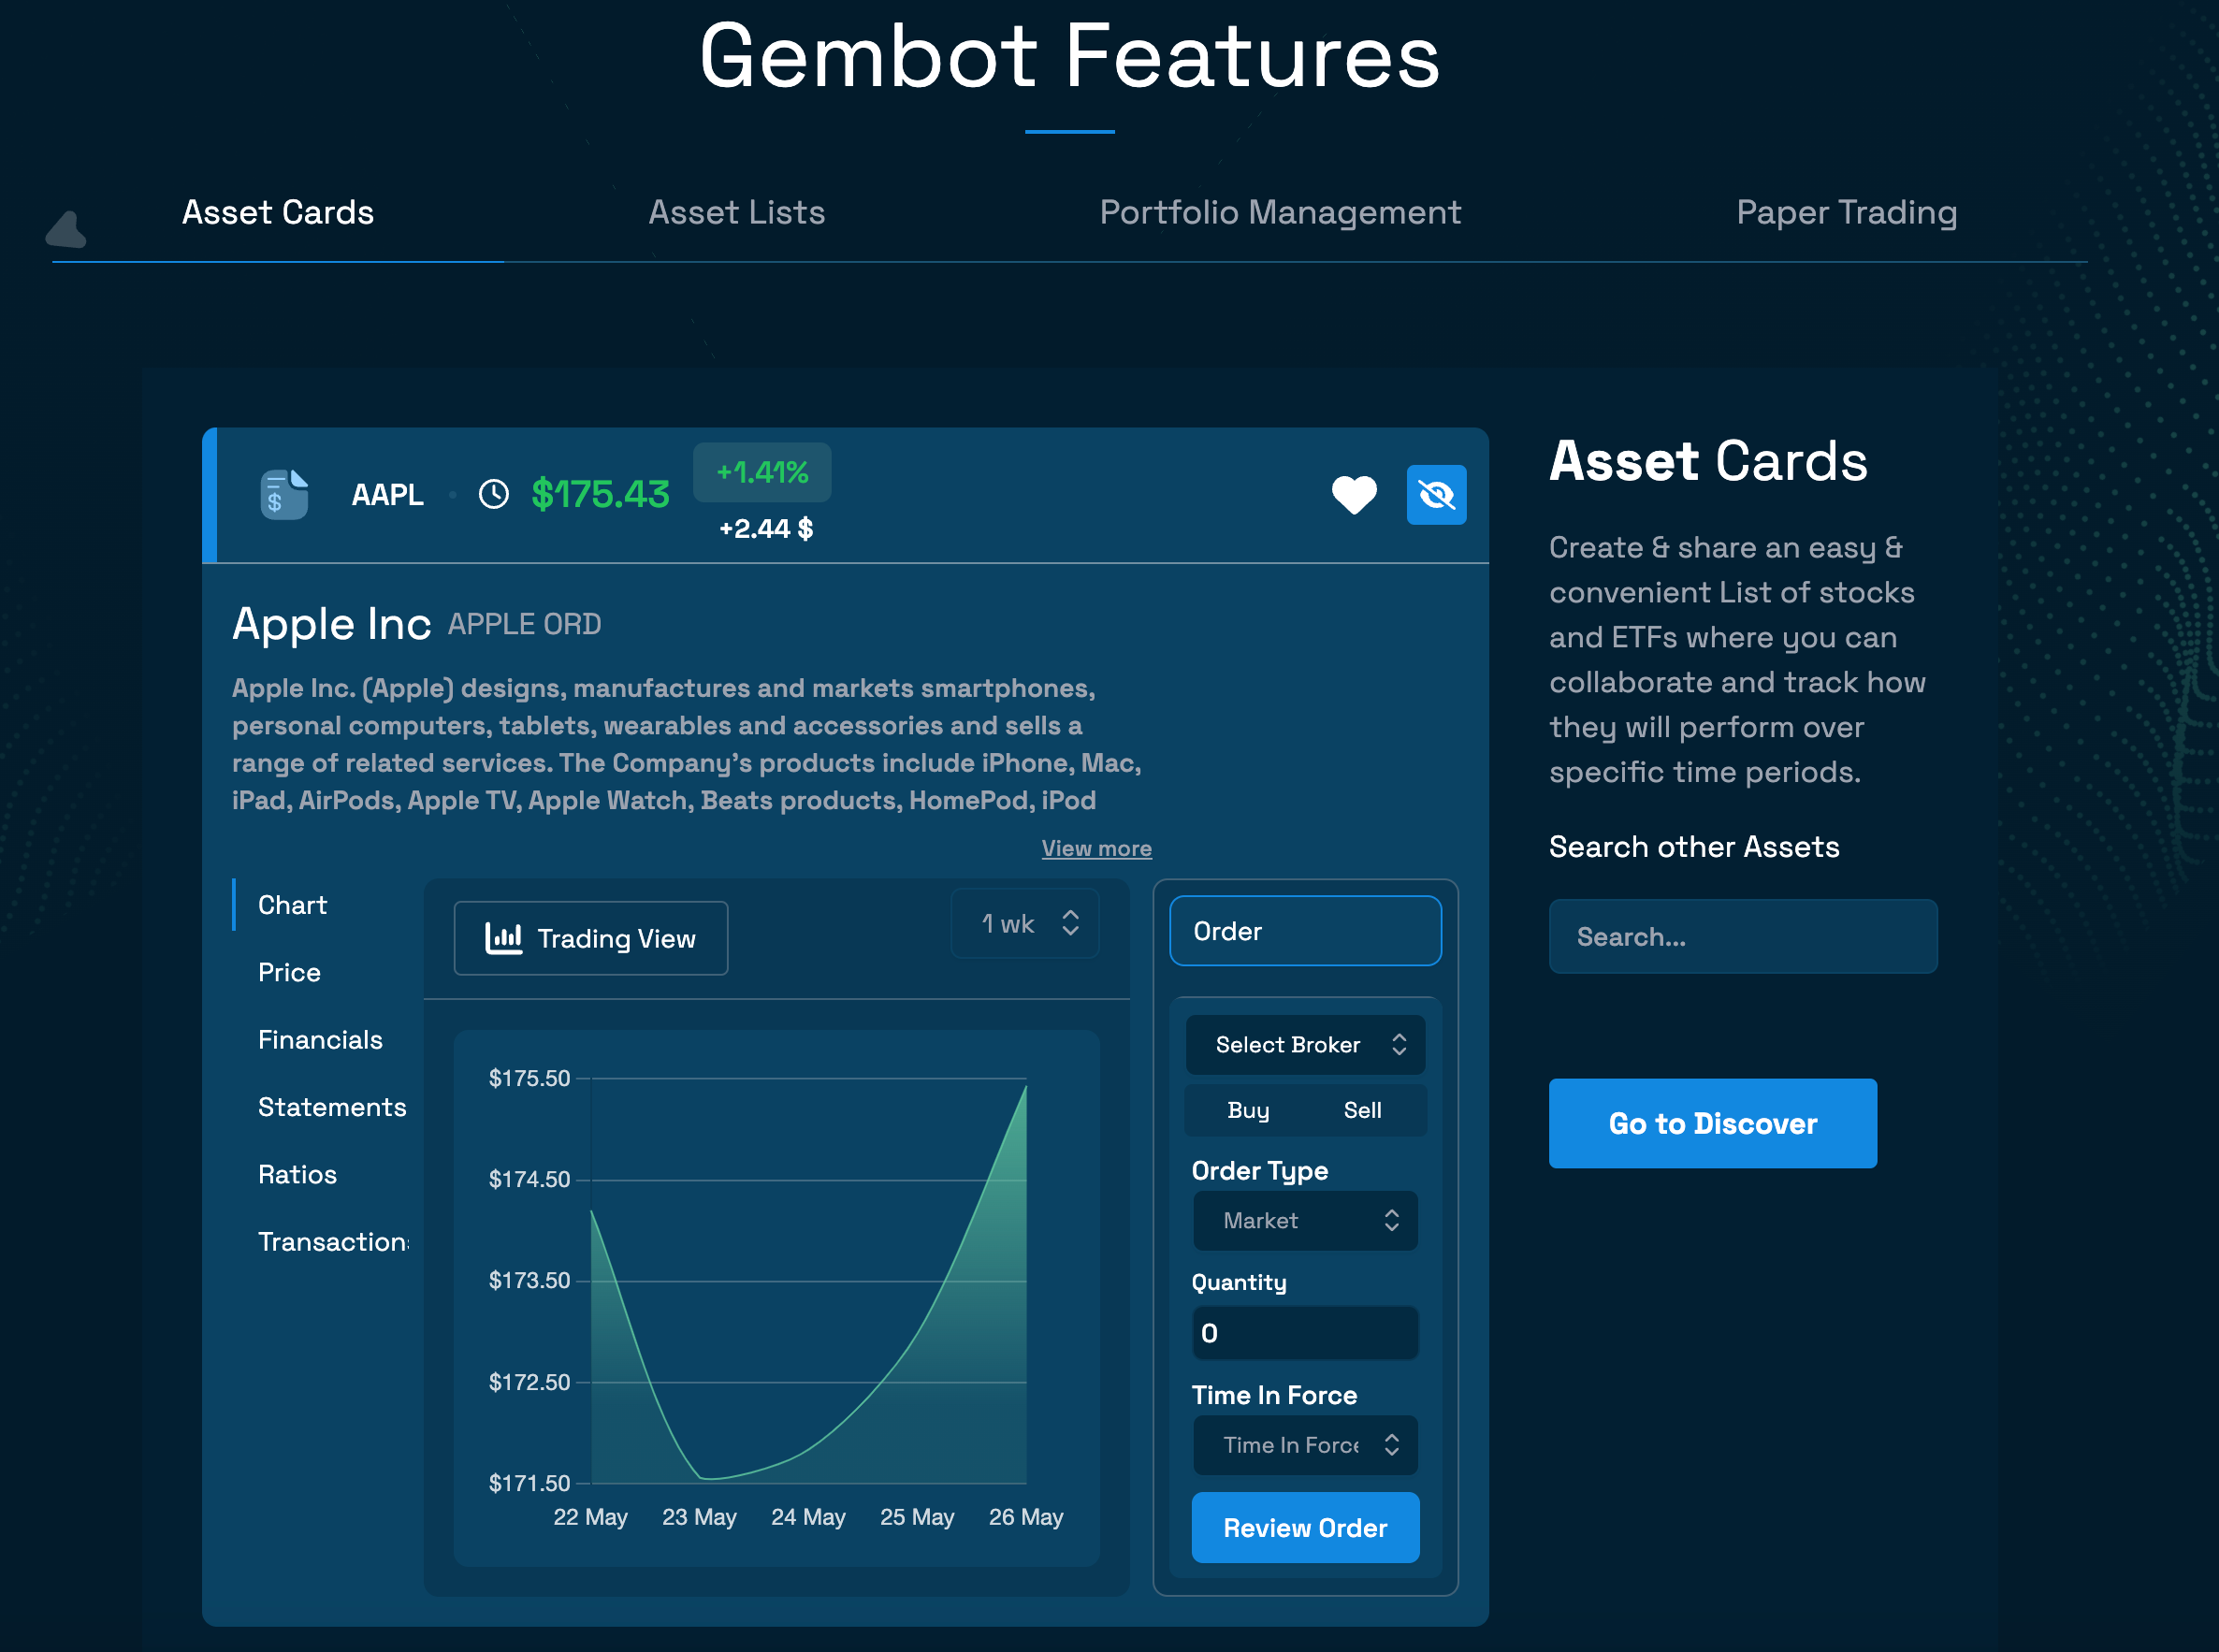Click the AAPL stock document icon
2219x1652 pixels.
click(x=283, y=493)
